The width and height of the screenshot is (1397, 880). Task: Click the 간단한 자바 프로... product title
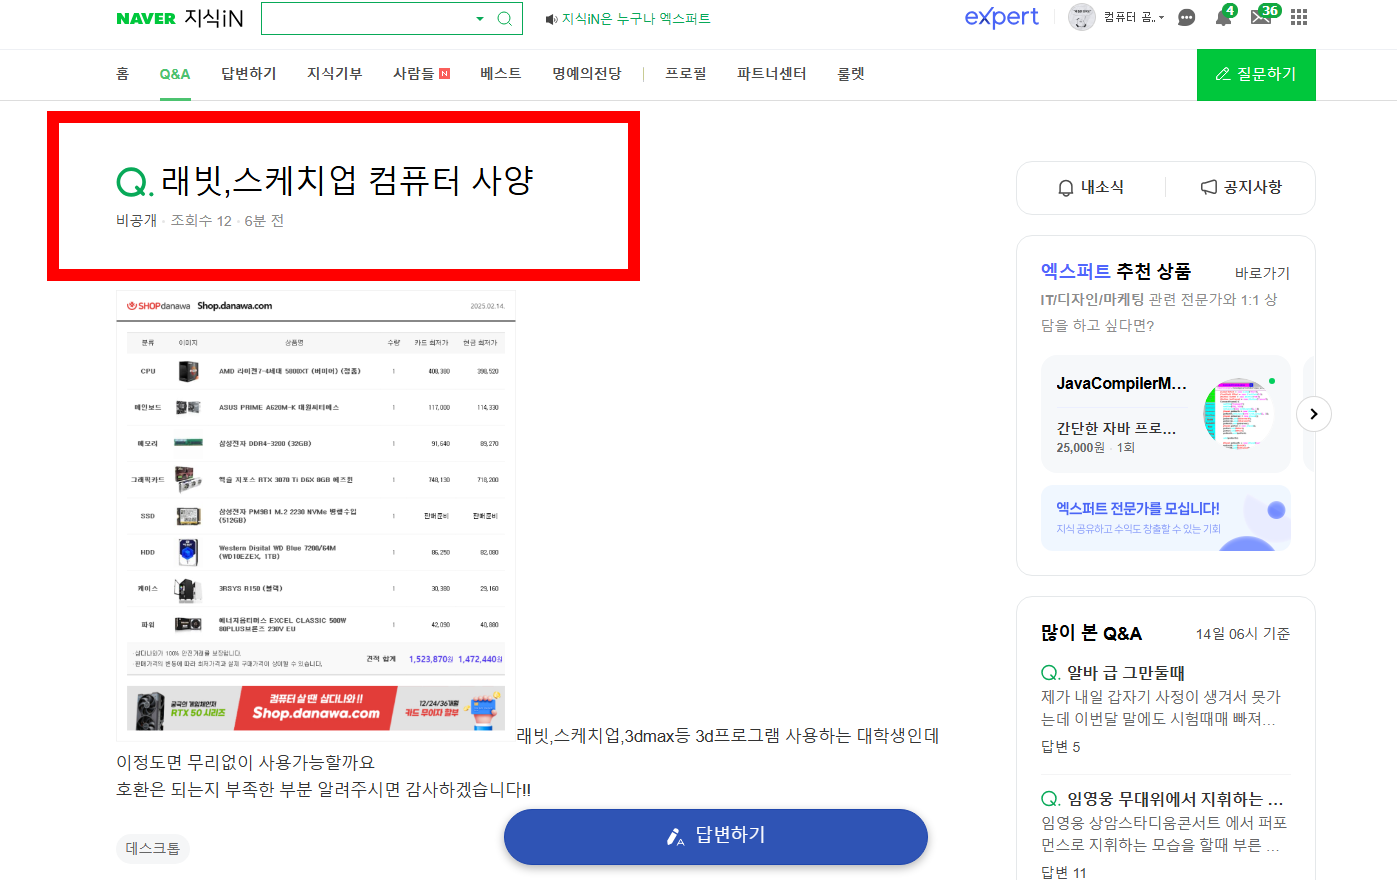pyautogui.click(x=1116, y=428)
